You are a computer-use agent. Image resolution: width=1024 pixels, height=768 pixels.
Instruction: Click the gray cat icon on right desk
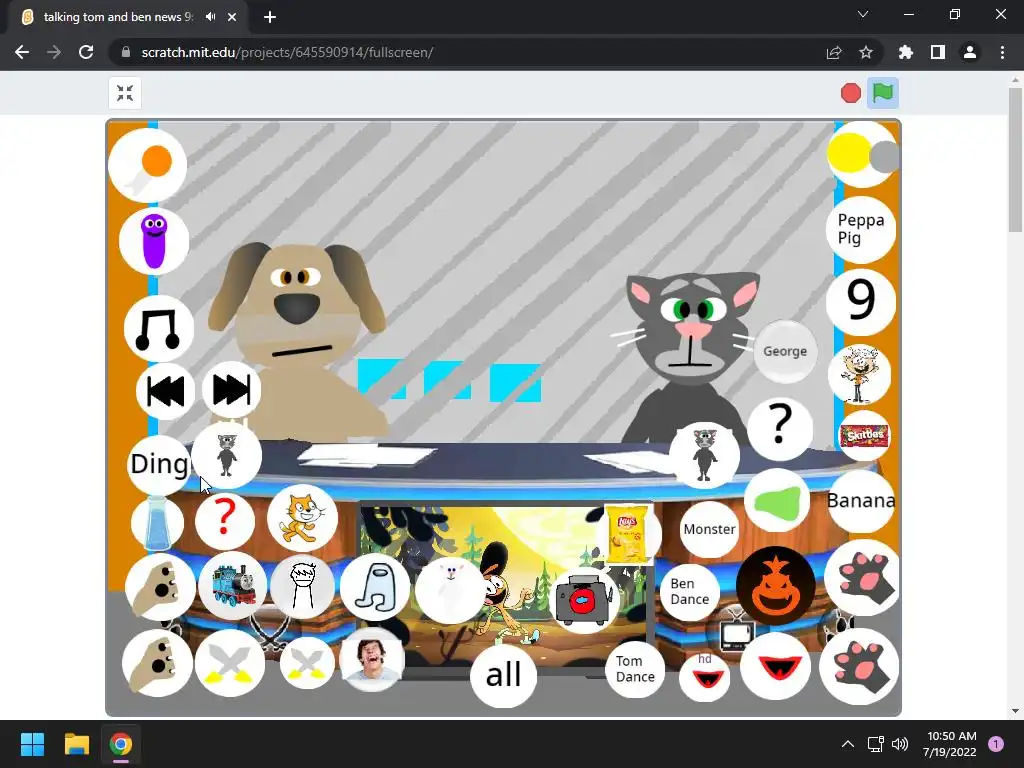[705, 455]
